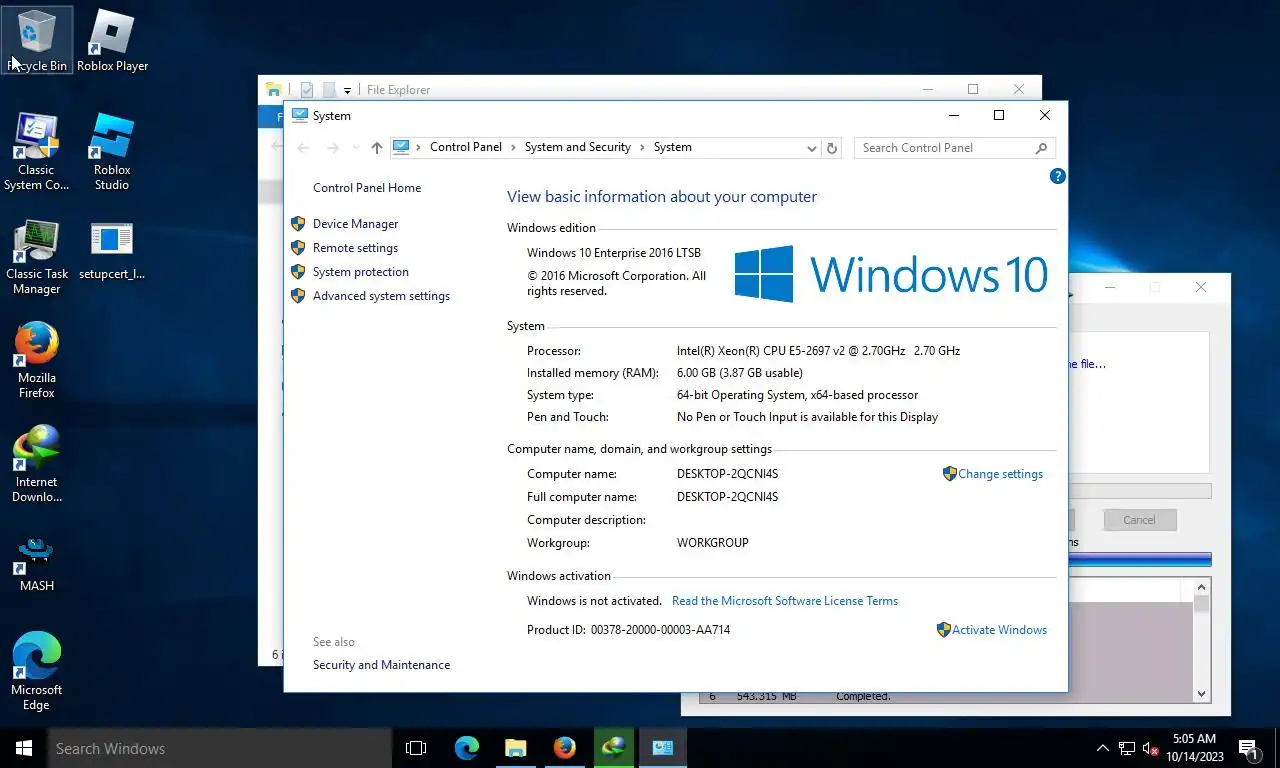Click "Windows 10 Enterprise 2016 LTSB" text

[614, 253]
